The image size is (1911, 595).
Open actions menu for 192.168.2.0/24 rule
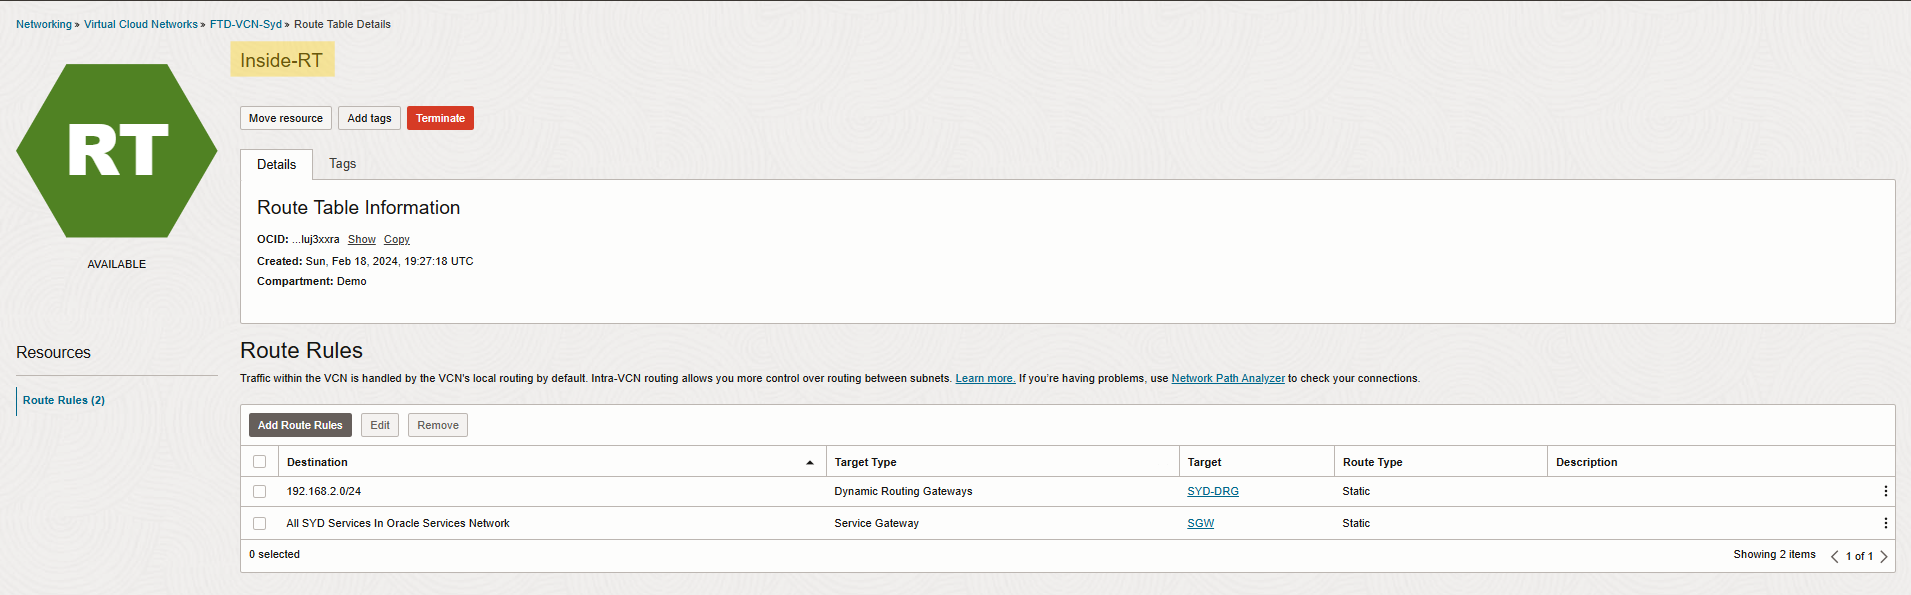tap(1885, 491)
